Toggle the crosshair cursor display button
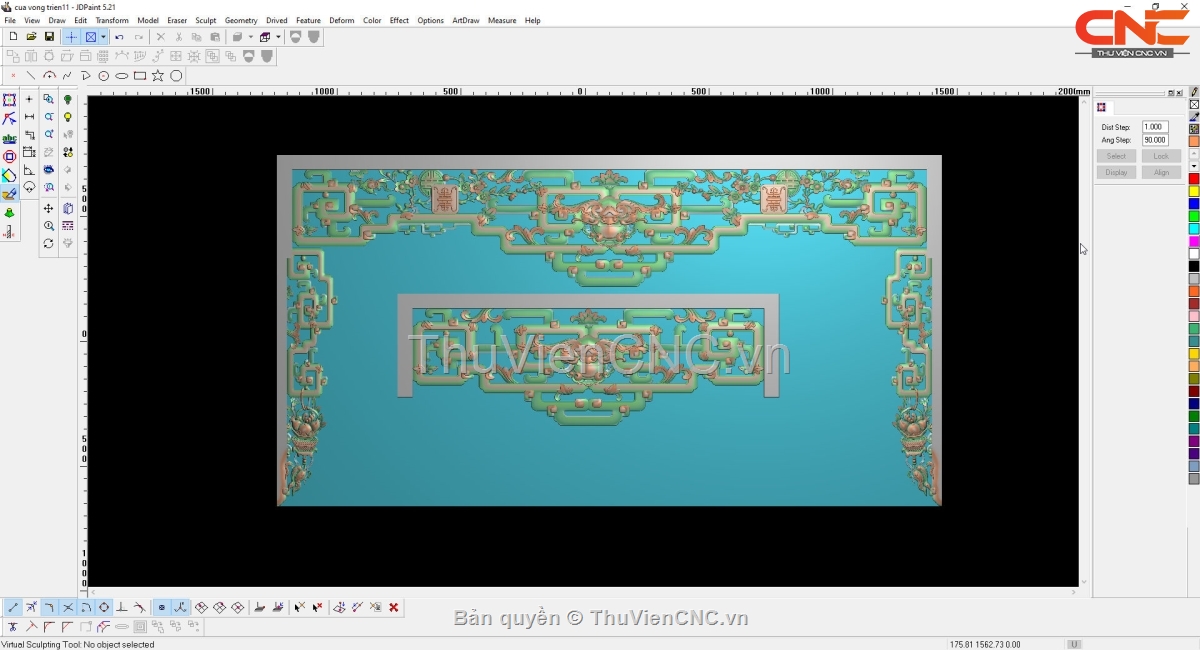1200x650 pixels. tap(71, 37)
